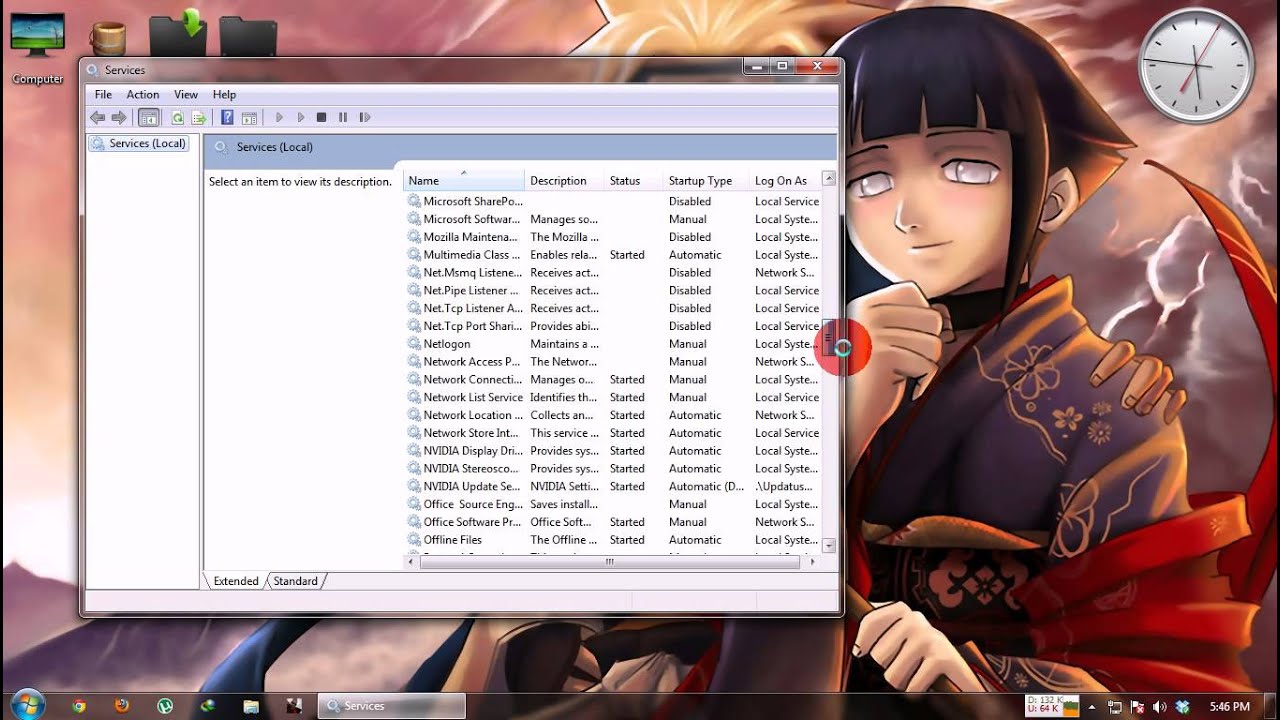The height and width of the screenshot is (720, 1280).
Task: Sort by the Startup Type column header
Action: click(706, 181)
